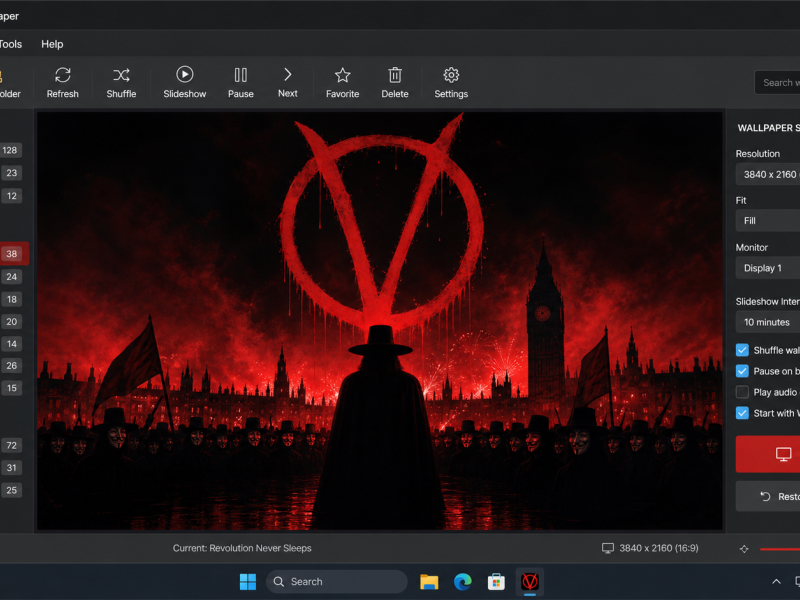Uncheck the Pause on checkbox
This screenshot has height=600, width=800.
coord(742,371)
